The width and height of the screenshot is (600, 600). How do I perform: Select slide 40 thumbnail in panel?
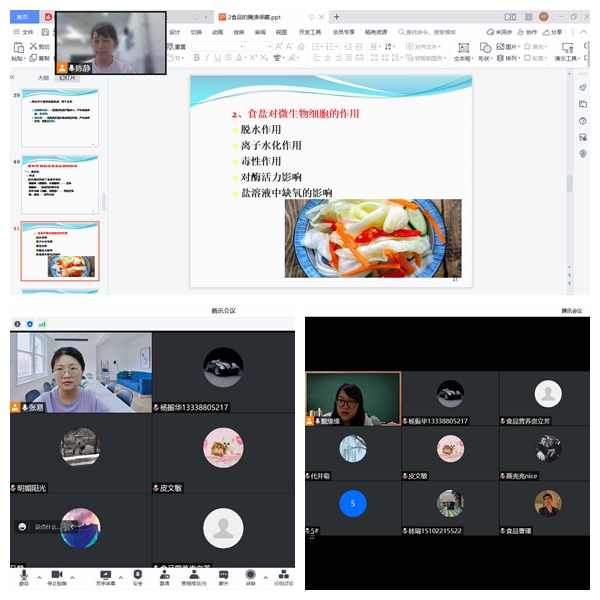(60, 182)
